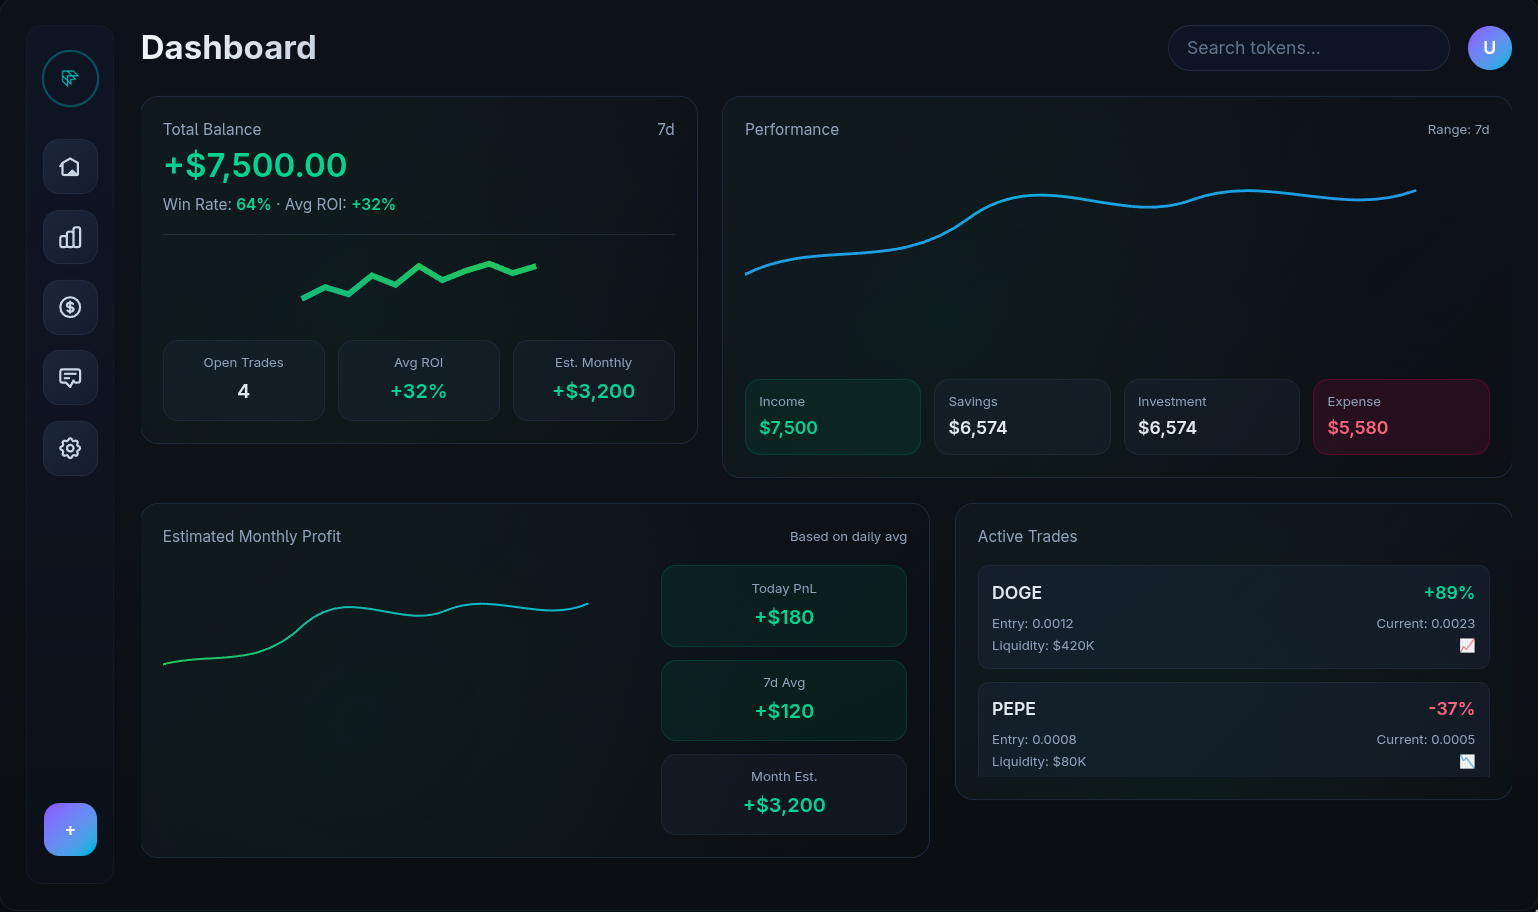
Task: Open the Based on daily avg selector
Action: point(848,536)
